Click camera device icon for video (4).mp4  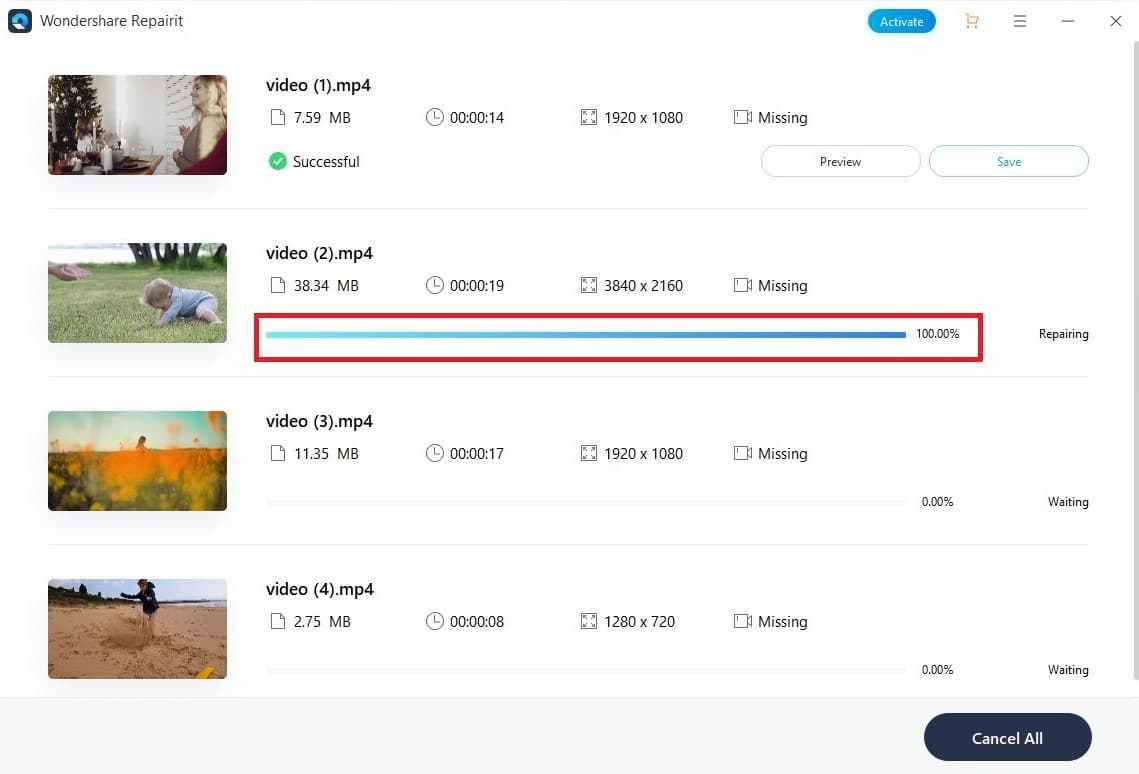[x=742, y=621]
